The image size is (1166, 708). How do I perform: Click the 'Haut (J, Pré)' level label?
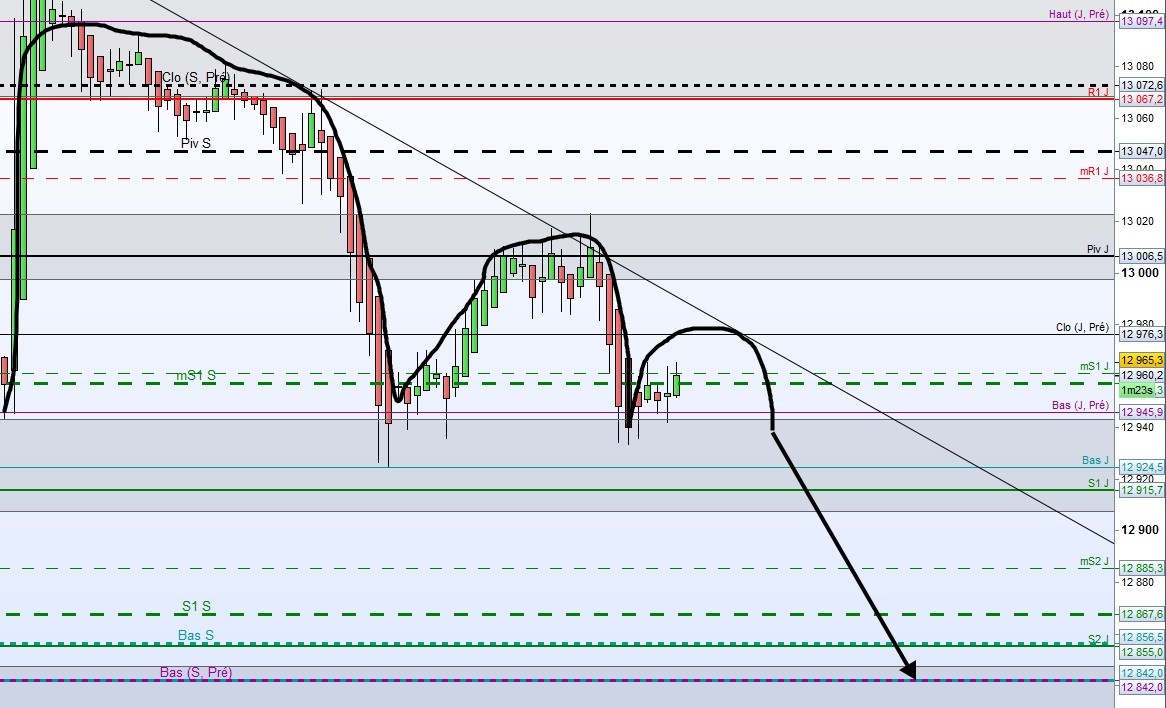1078,14
